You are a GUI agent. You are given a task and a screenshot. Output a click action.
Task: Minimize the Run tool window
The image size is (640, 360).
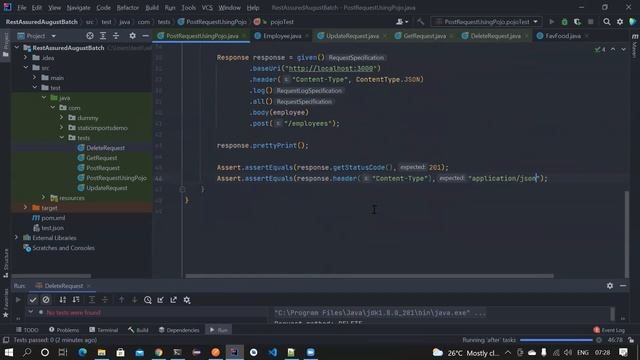click(x=623, y=286)
